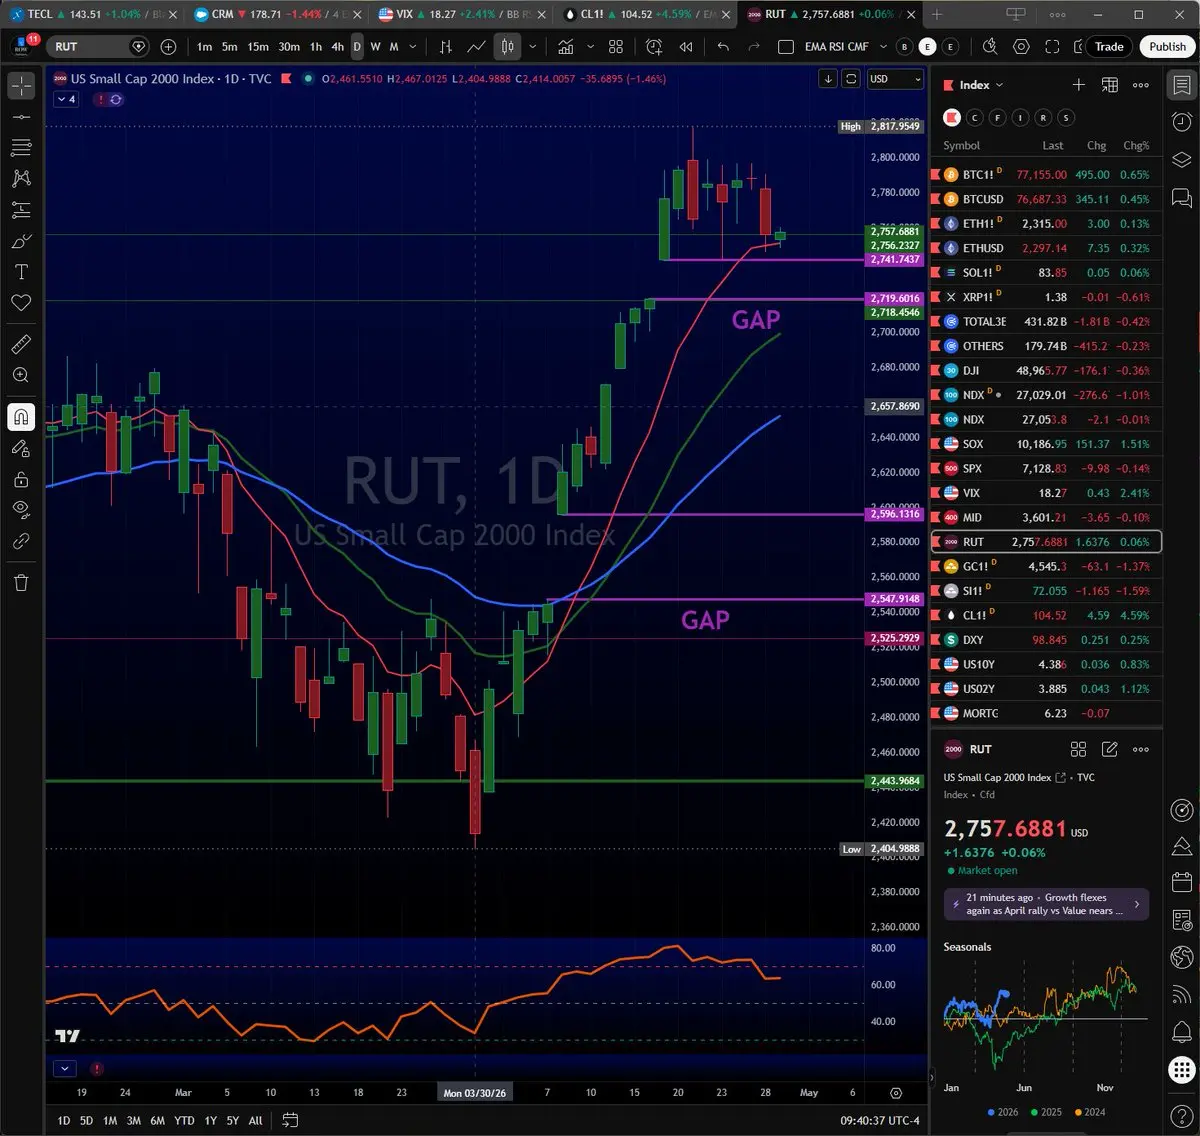1200x1136 pixels.
Task: Open the Fibonacci retracement tools
Action: 21,148
